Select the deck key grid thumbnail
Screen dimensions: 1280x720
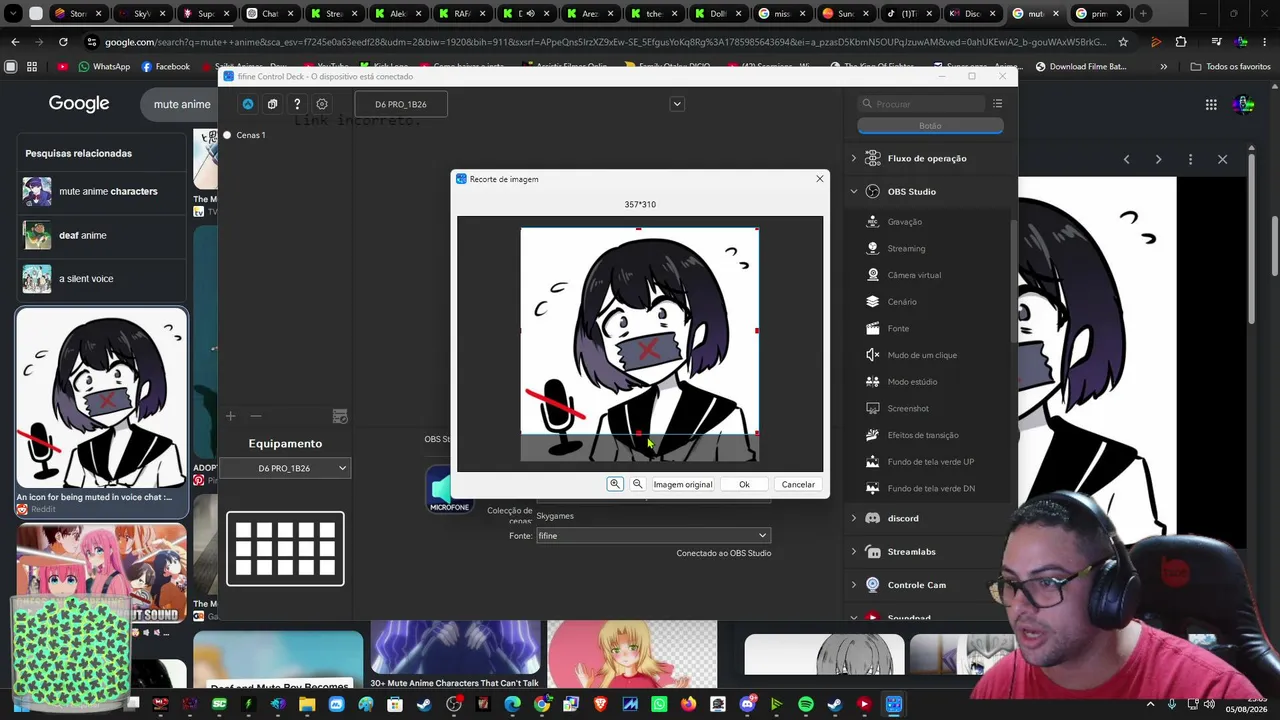coord(285,548)
